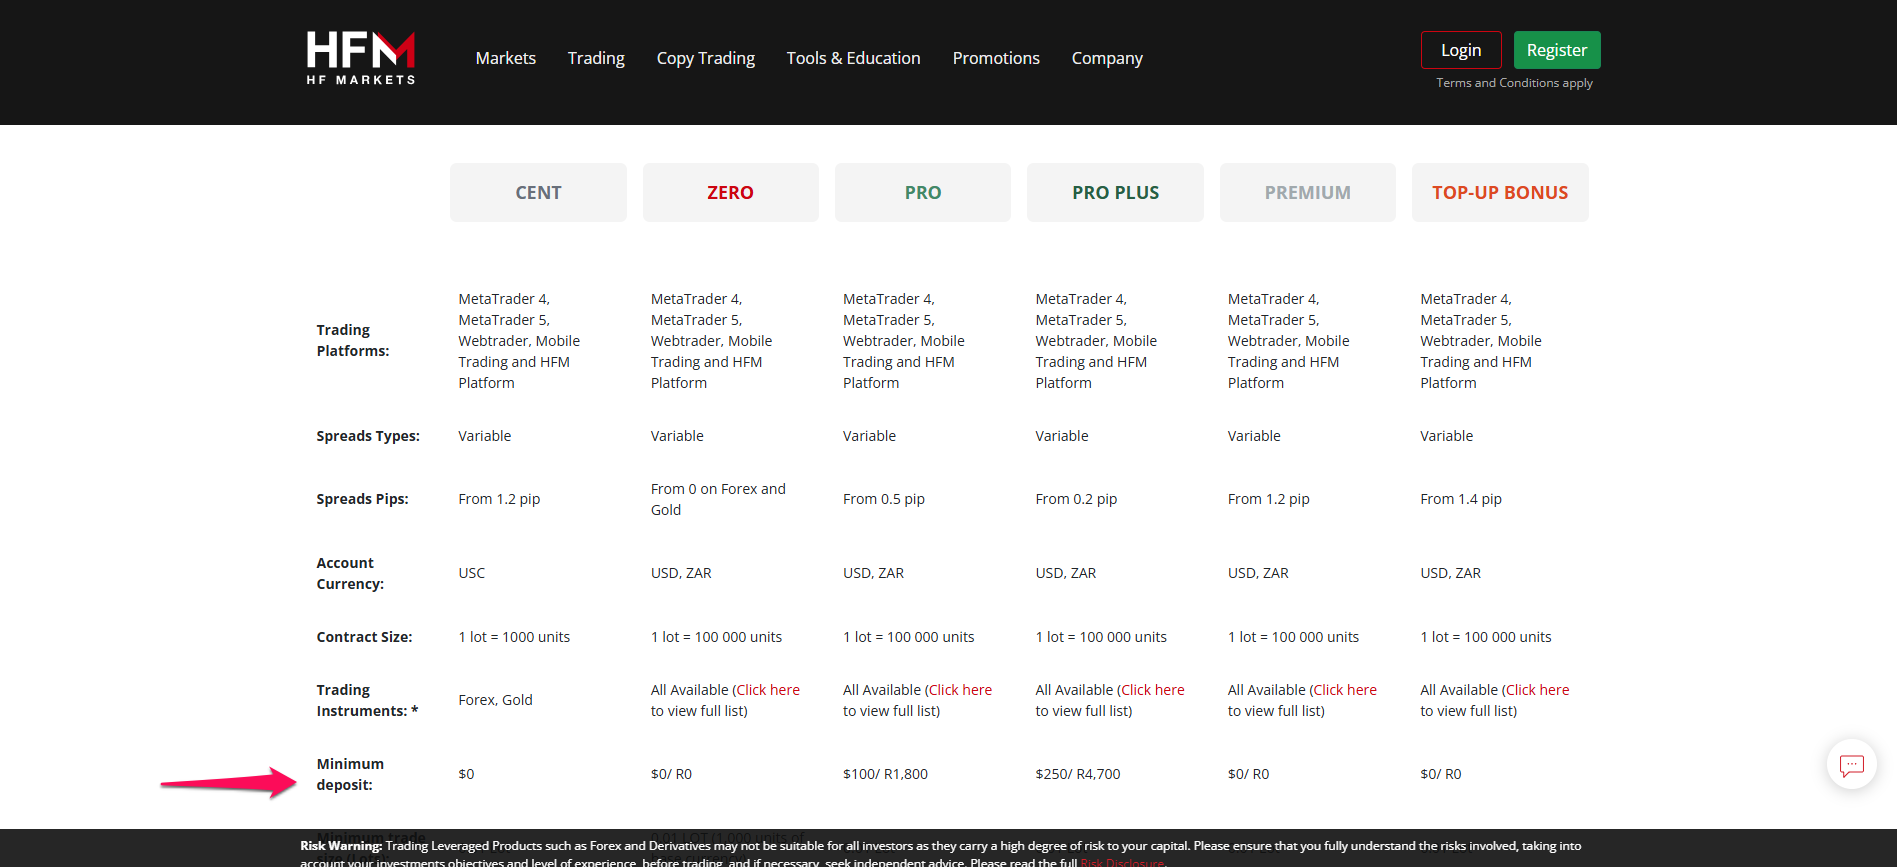Select the CENT account tab

(538, 192)
